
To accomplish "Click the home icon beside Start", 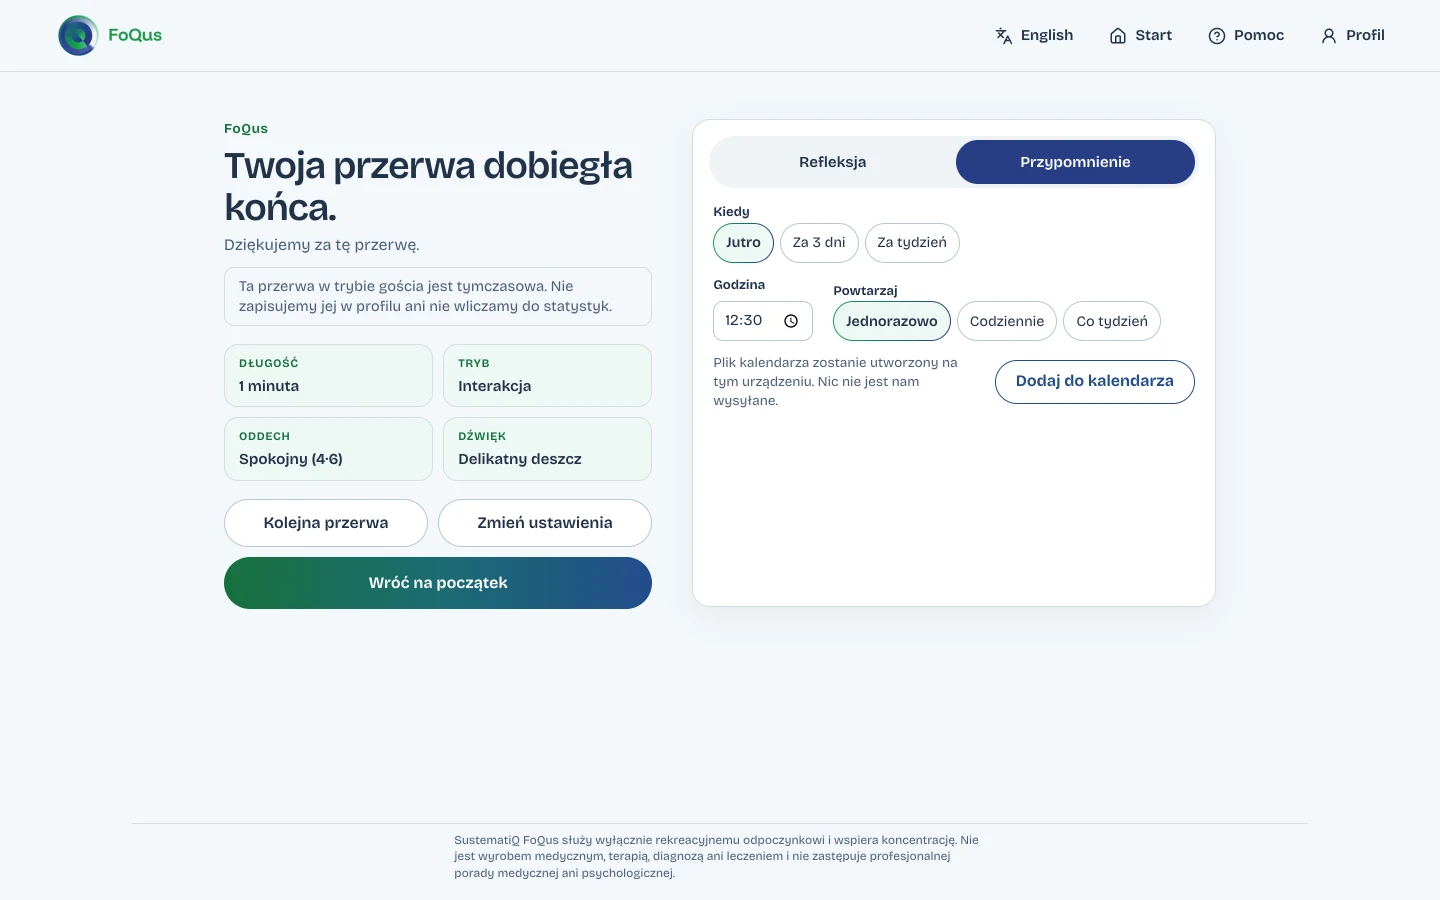I will tap(1118, 36).
